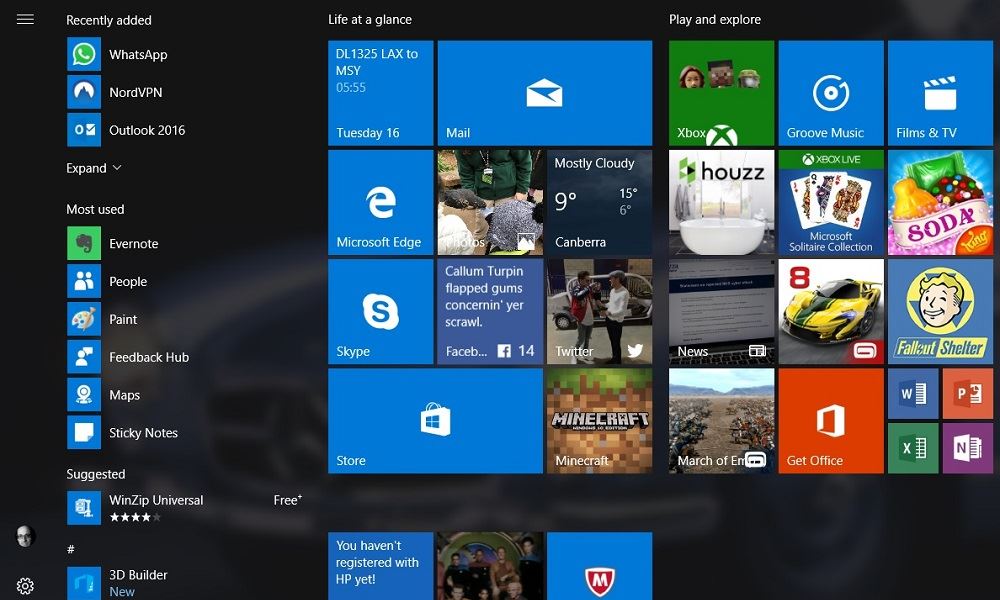Open the HP registration tile

[x=381, y=566]
